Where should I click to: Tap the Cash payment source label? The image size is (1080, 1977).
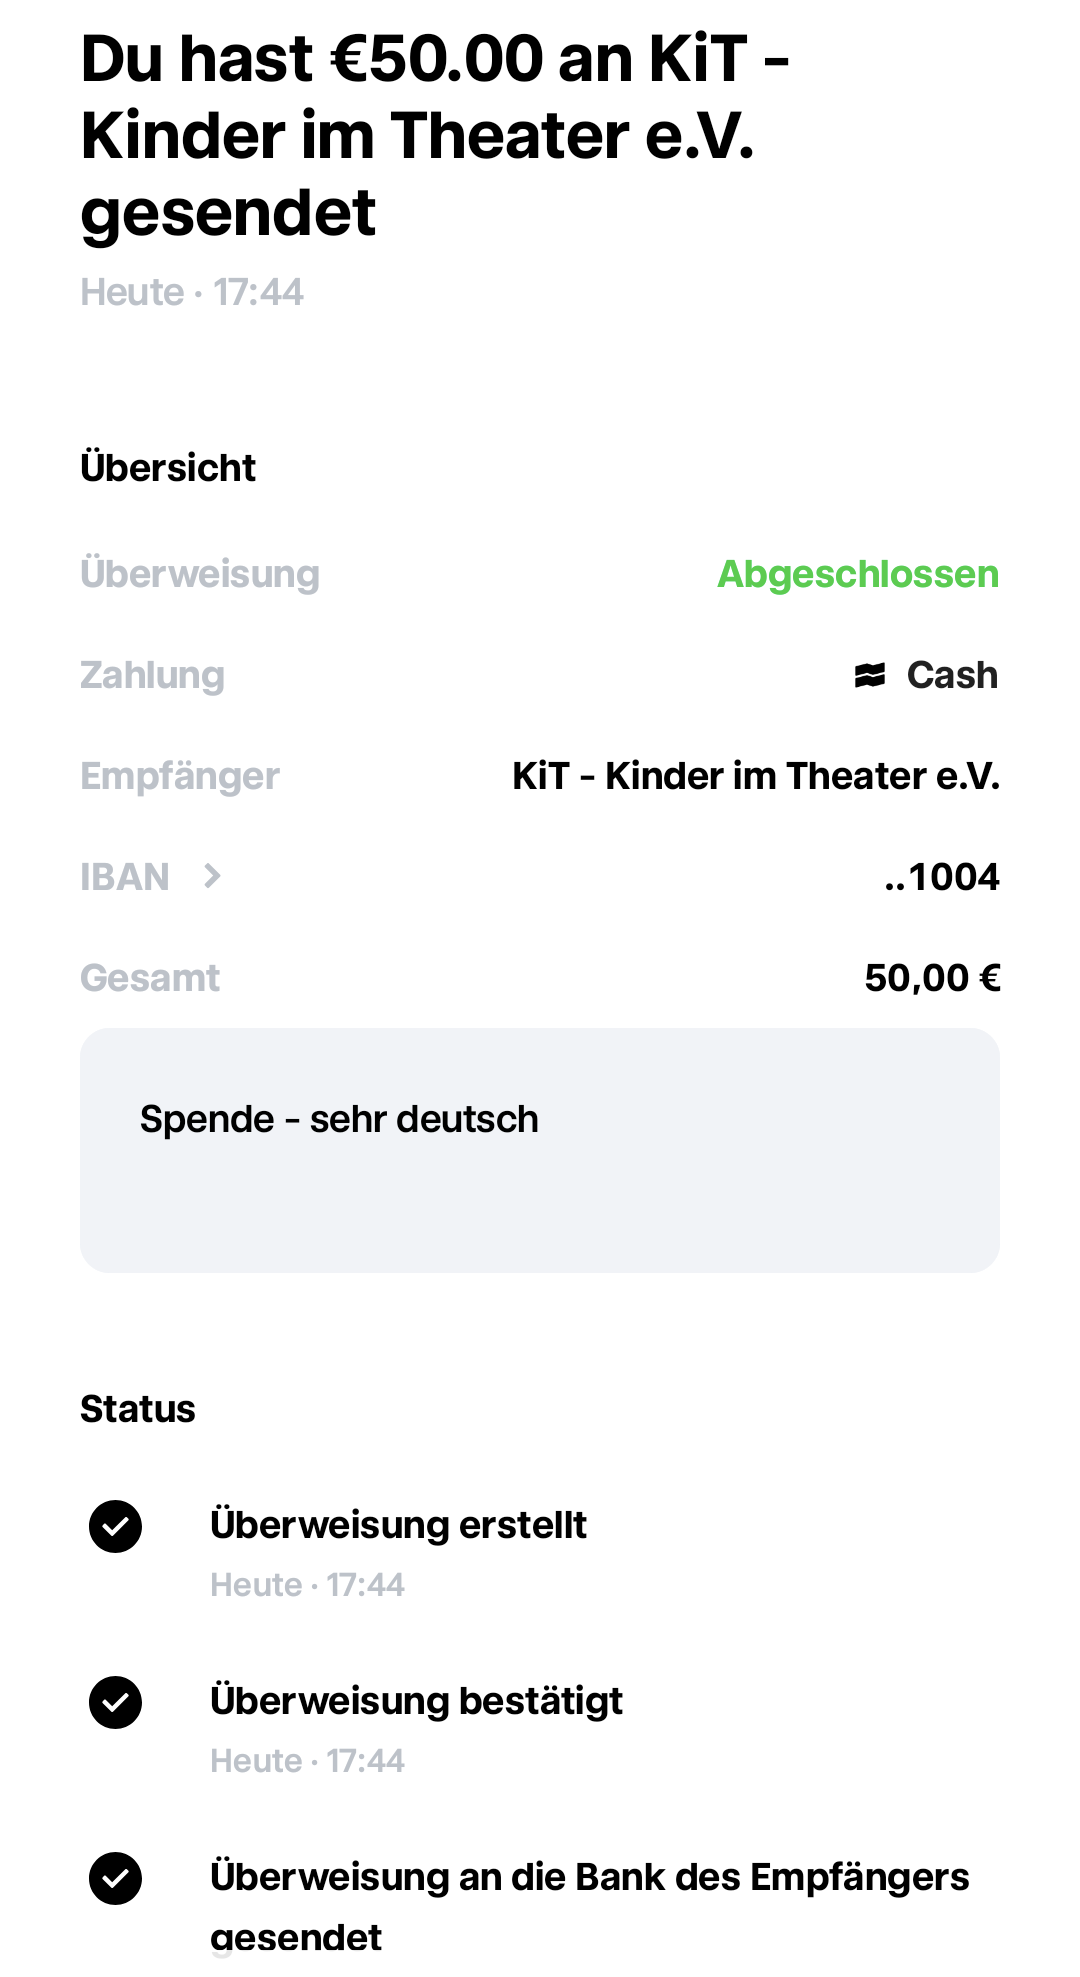click(951, 676)
